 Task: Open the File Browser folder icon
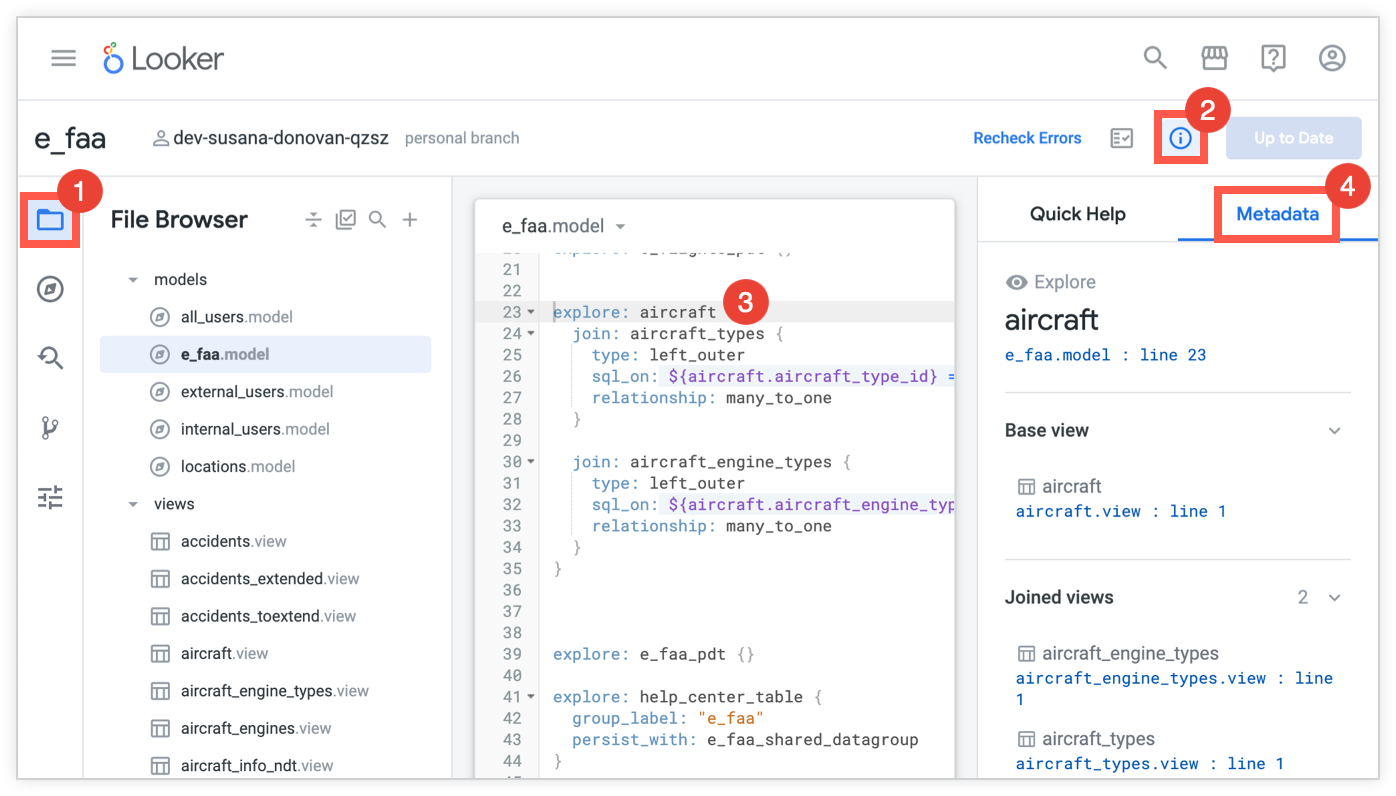coord(50,220)
